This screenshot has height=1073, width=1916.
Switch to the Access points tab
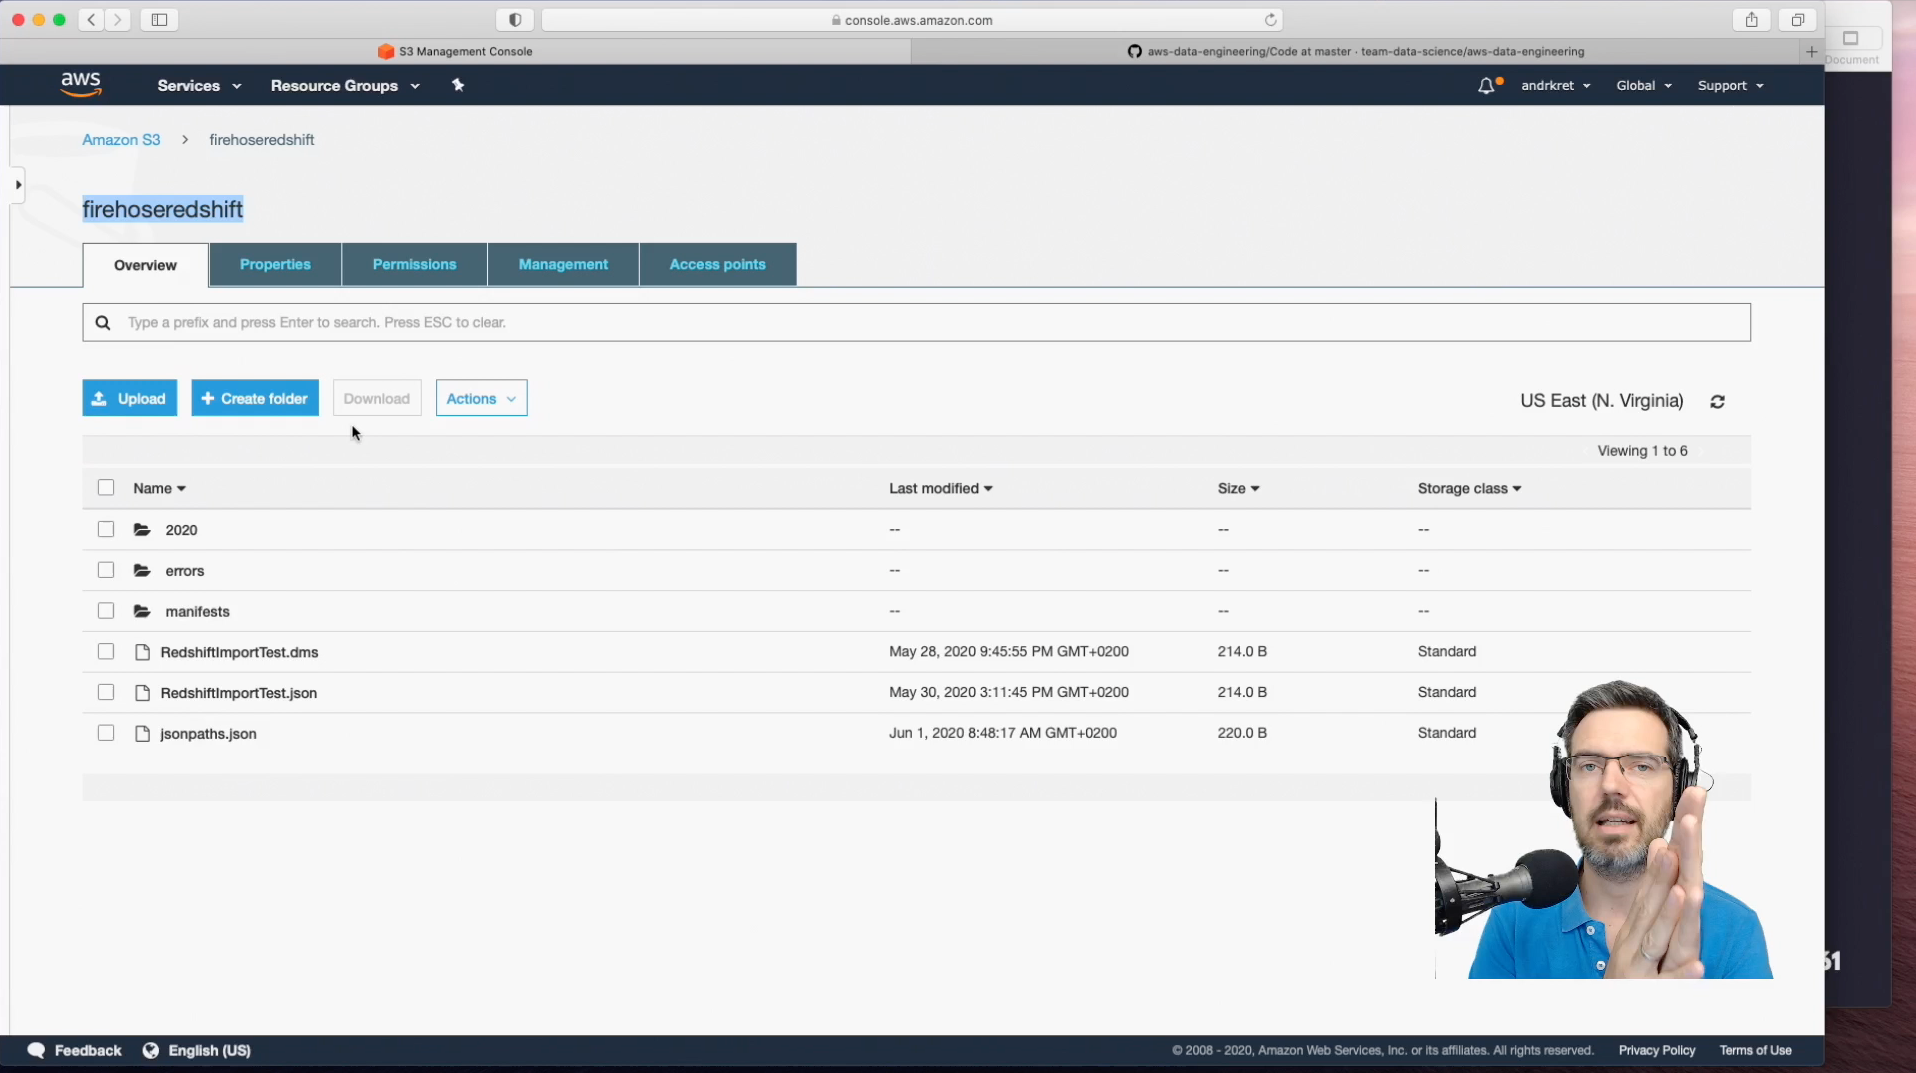(x=717, y=264)
